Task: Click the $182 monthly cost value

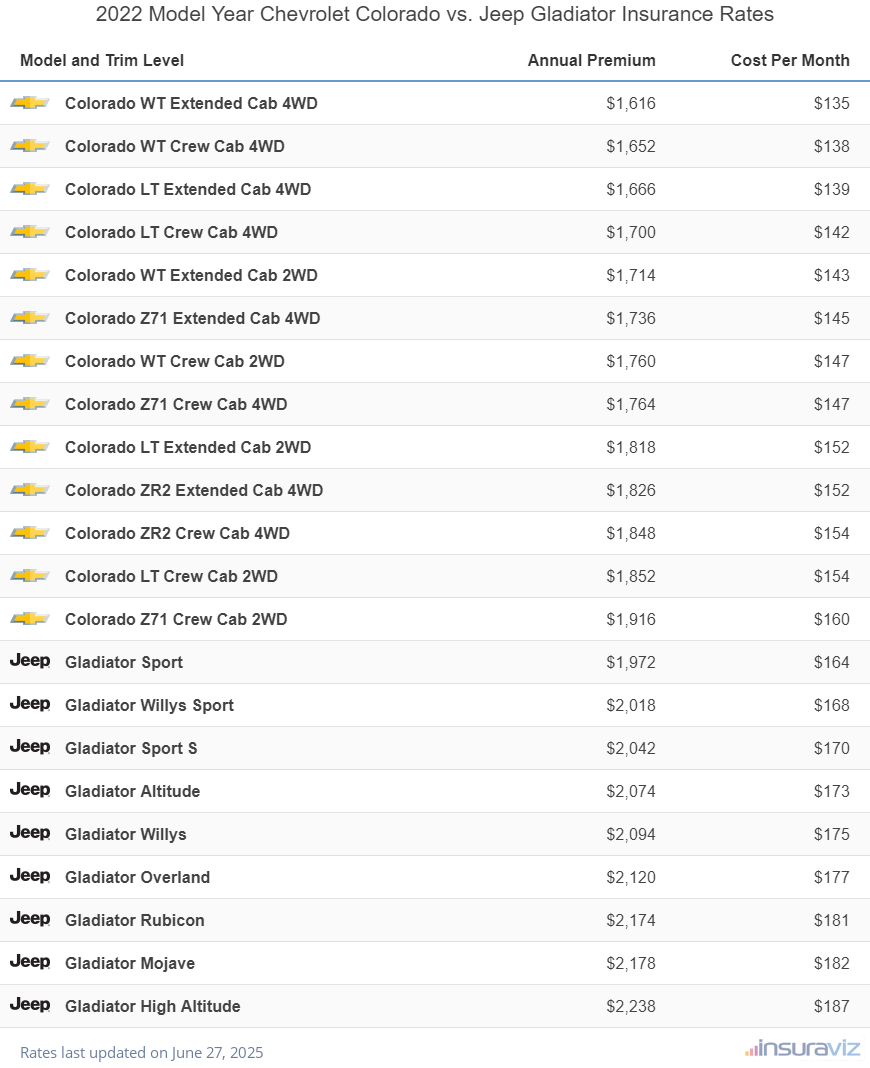Action: click(832, 963)
